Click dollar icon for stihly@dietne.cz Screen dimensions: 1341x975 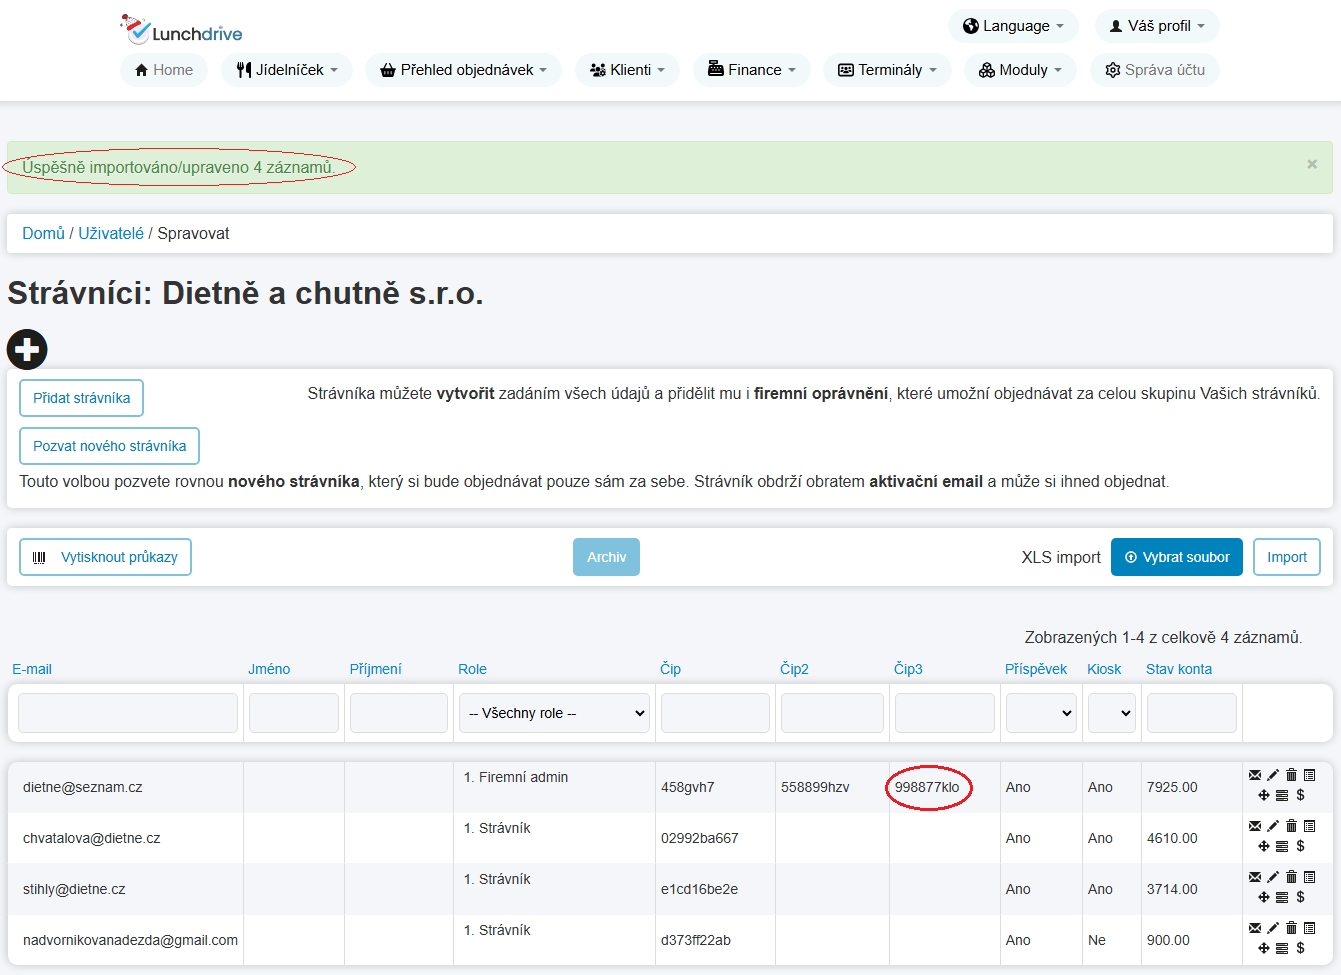1300,897
